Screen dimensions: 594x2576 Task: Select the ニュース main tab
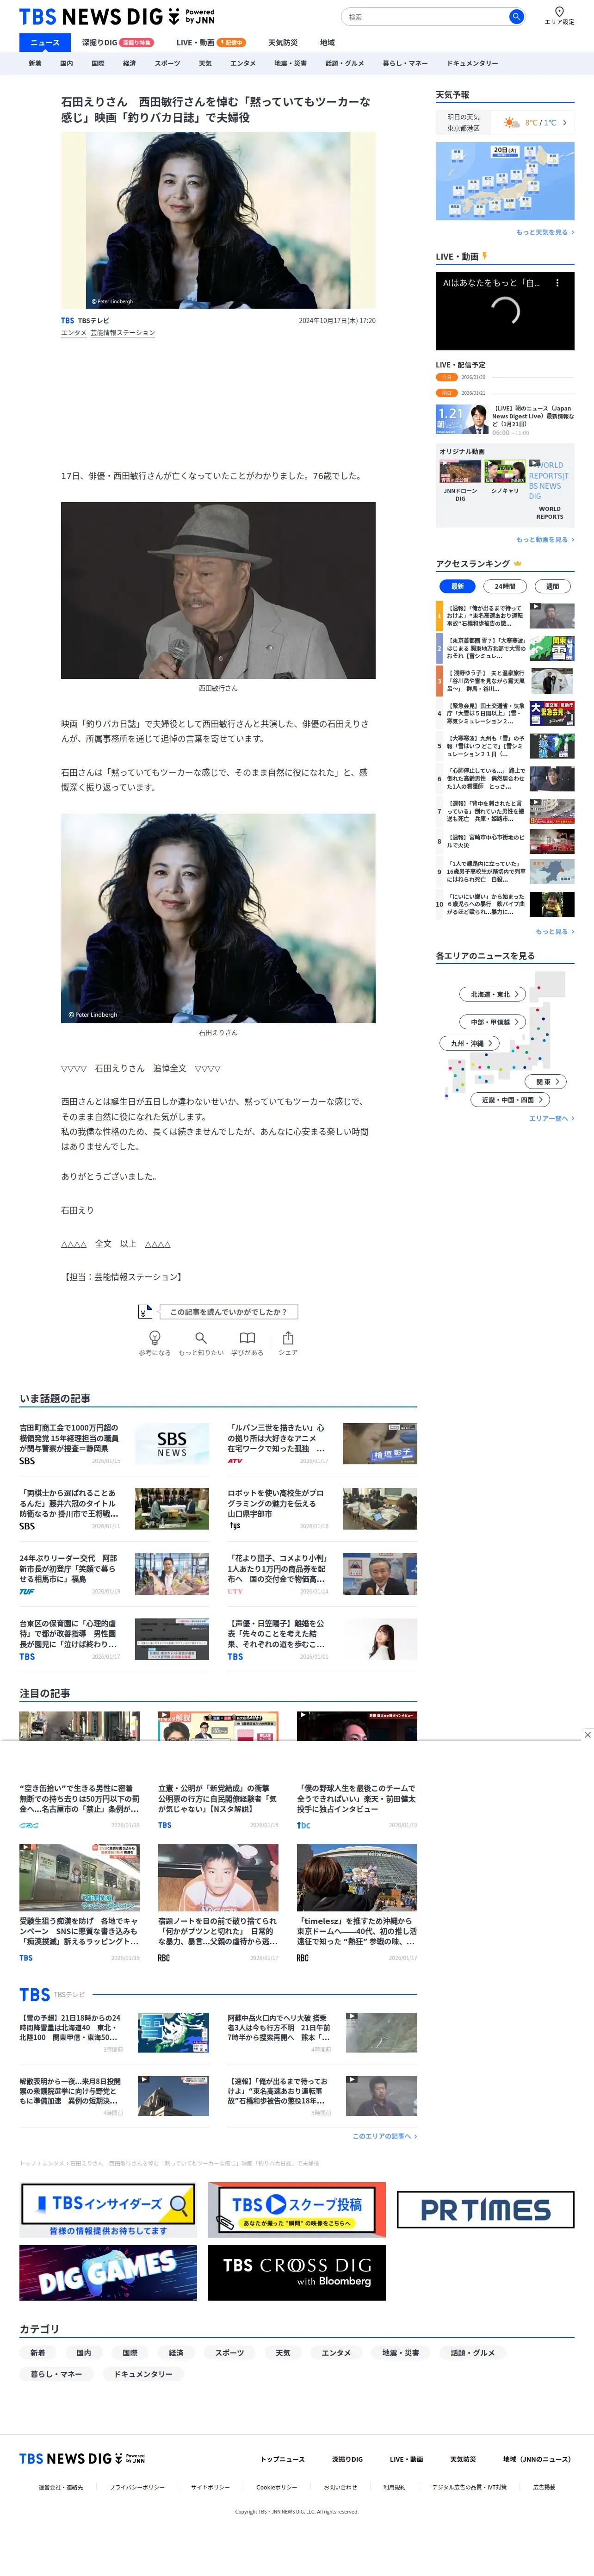pos(45,43)
